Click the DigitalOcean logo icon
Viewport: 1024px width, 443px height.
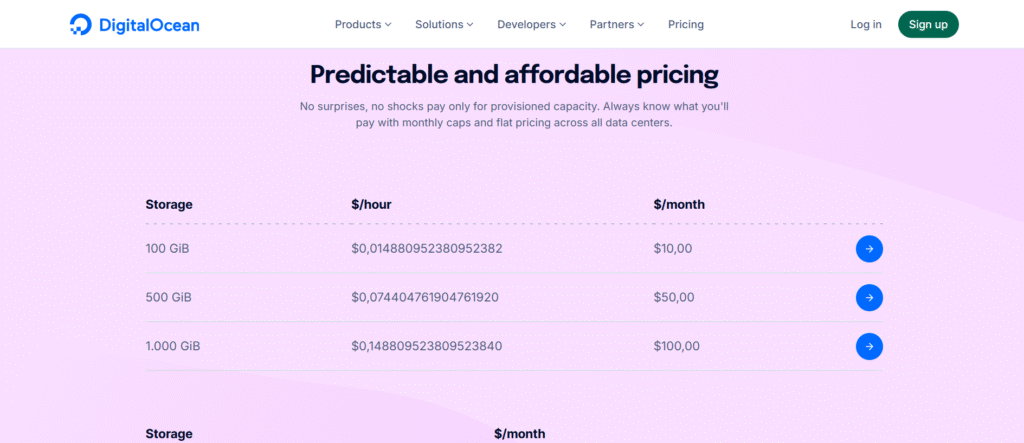click(x=81, y=25)
